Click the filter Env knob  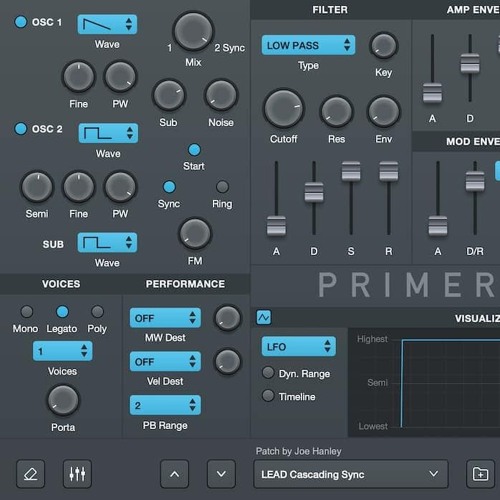pyautogui.click(x=384, y=111)
